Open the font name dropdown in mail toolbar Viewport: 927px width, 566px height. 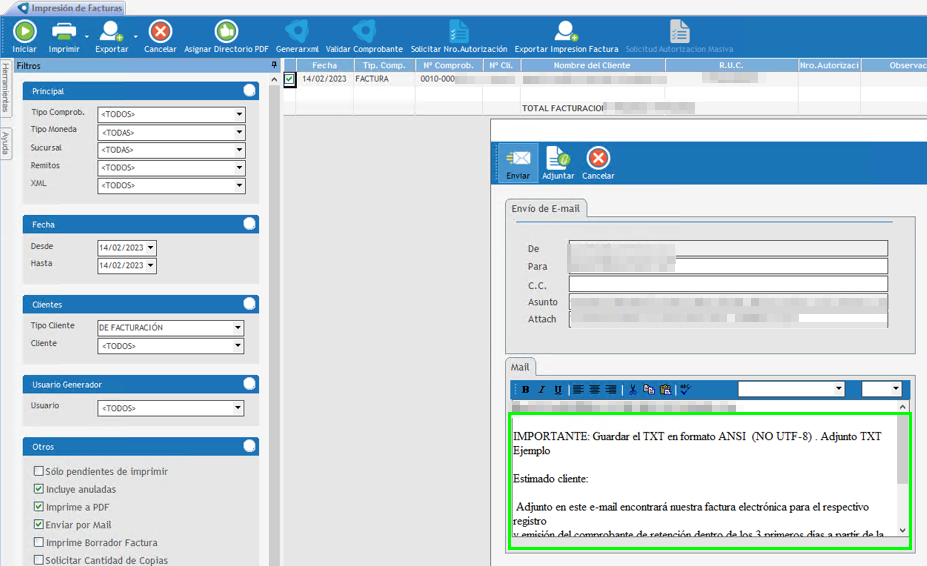pyautogui.click(x=838, y=389)
